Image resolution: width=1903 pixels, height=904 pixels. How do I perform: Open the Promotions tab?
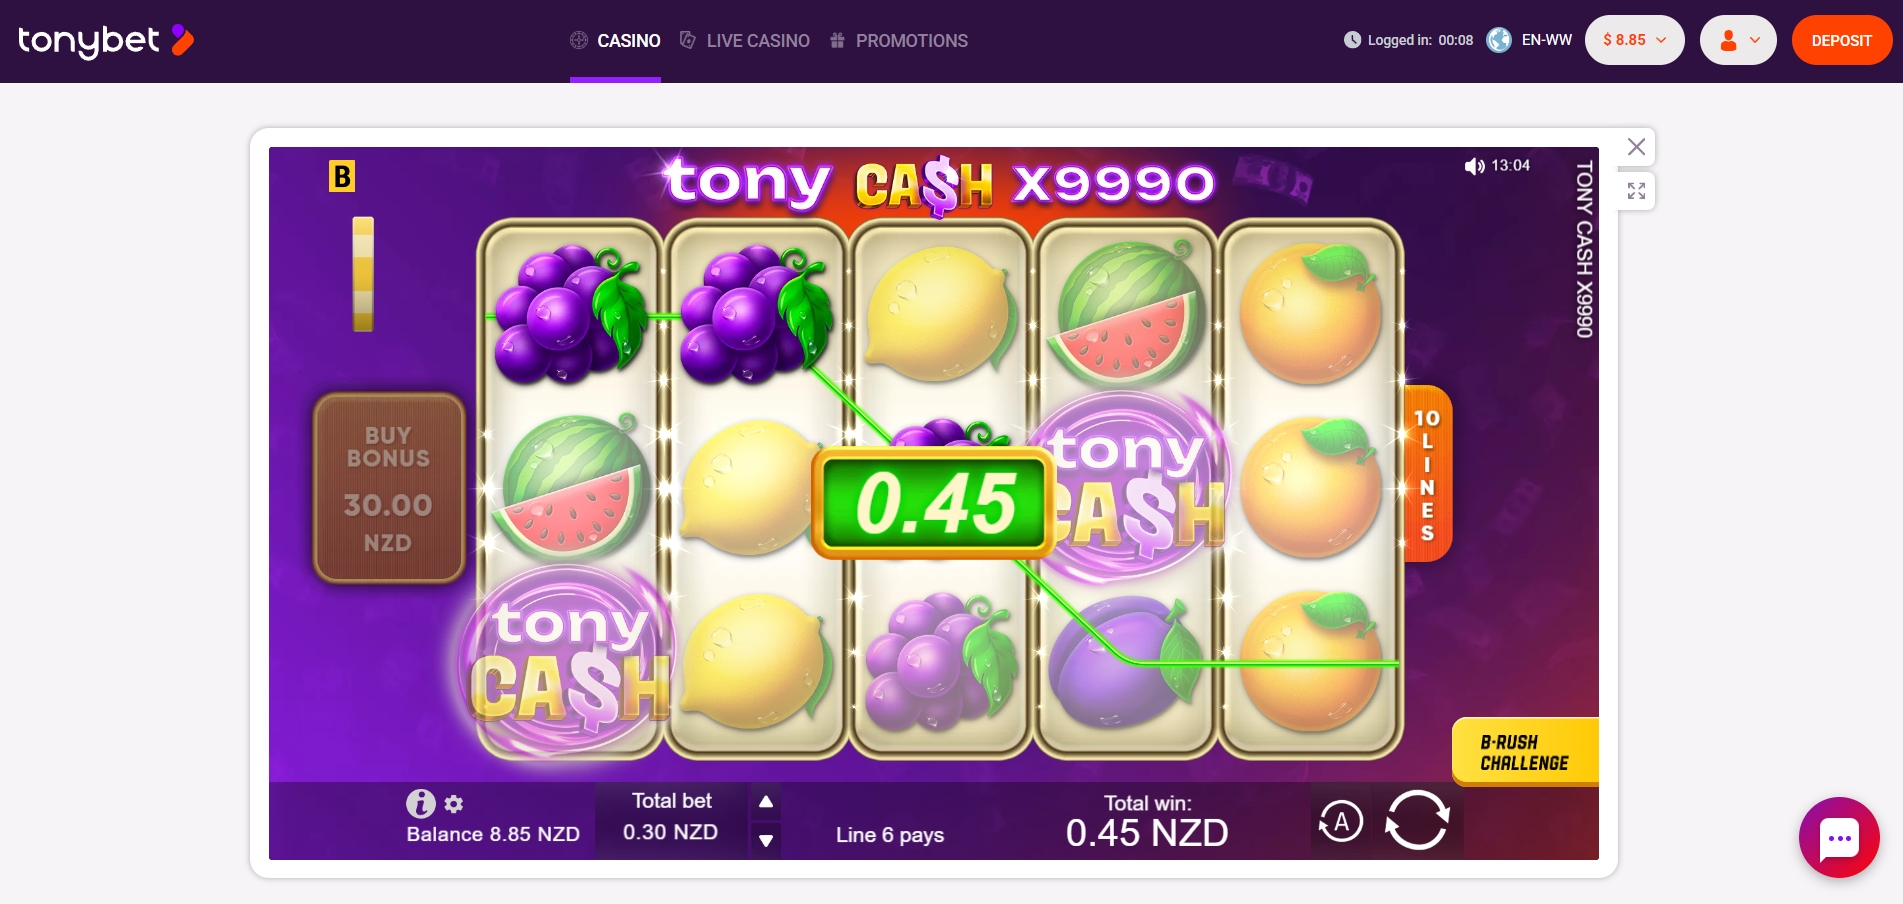(899, 41)
